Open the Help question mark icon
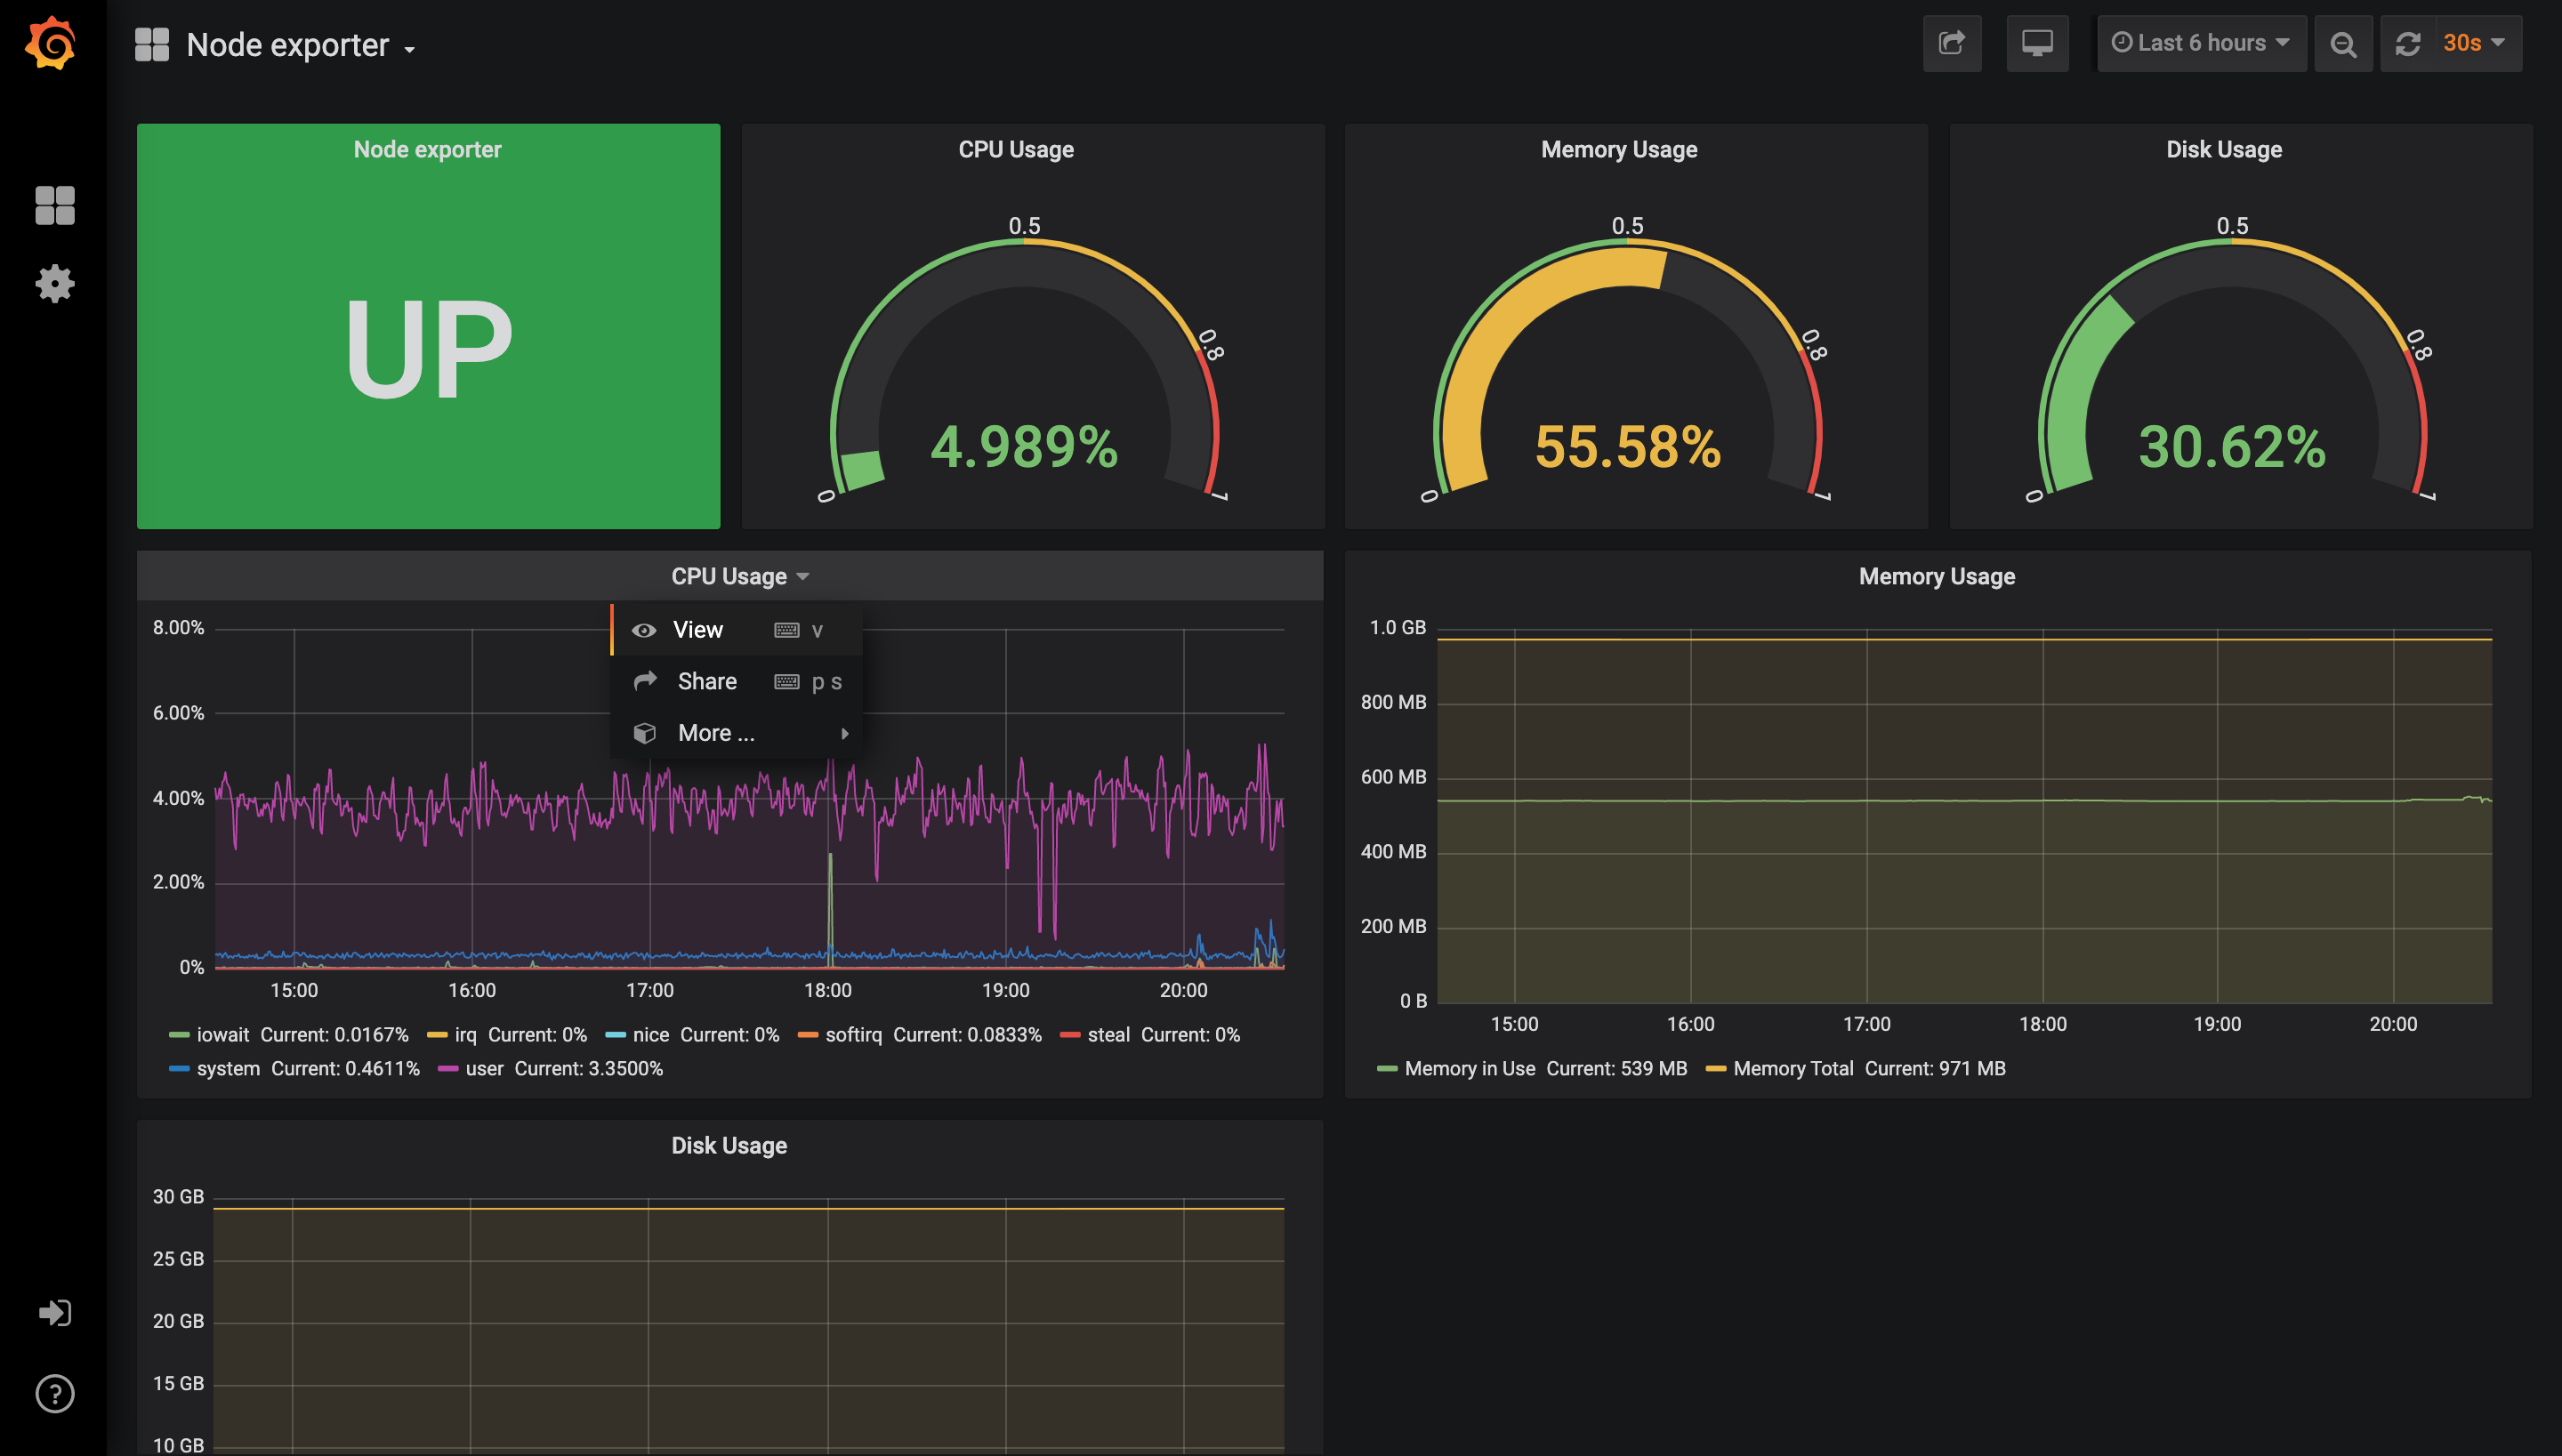The height and width of the screenshot is (1456, 2562). click(x=55, y=1393)
